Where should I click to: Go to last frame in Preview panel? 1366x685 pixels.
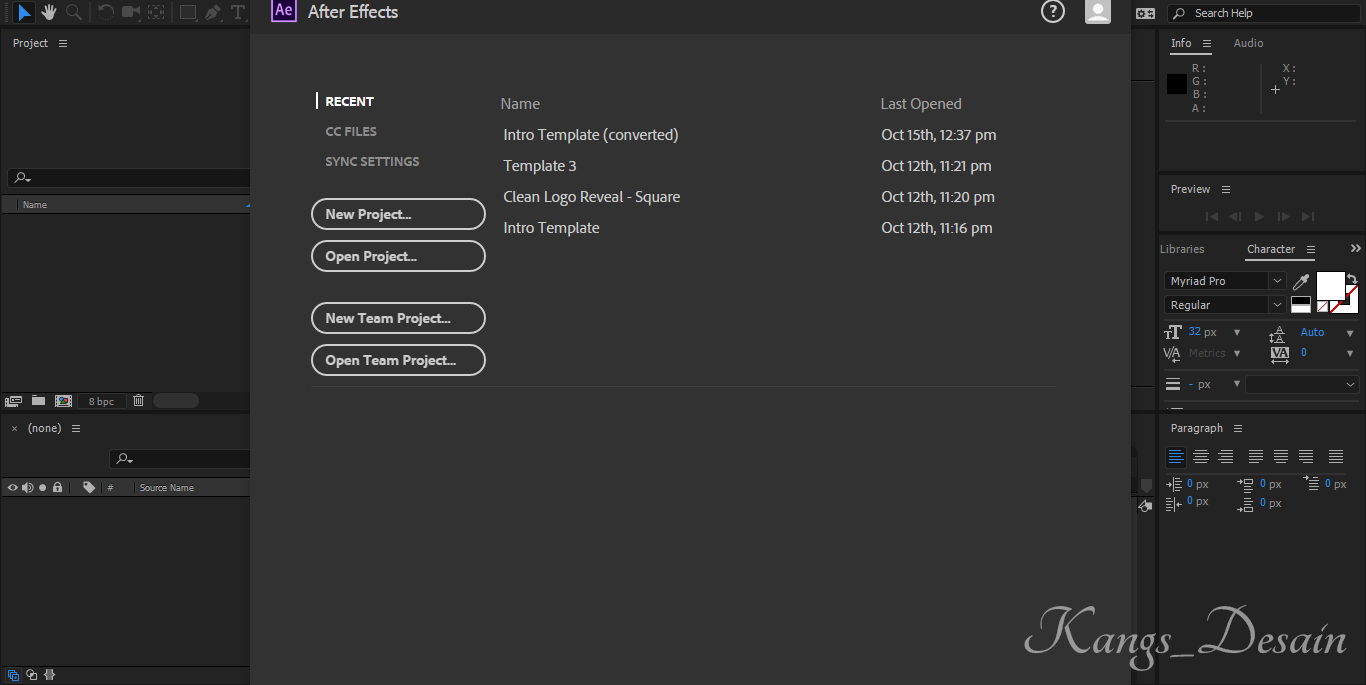(1308, 216)
